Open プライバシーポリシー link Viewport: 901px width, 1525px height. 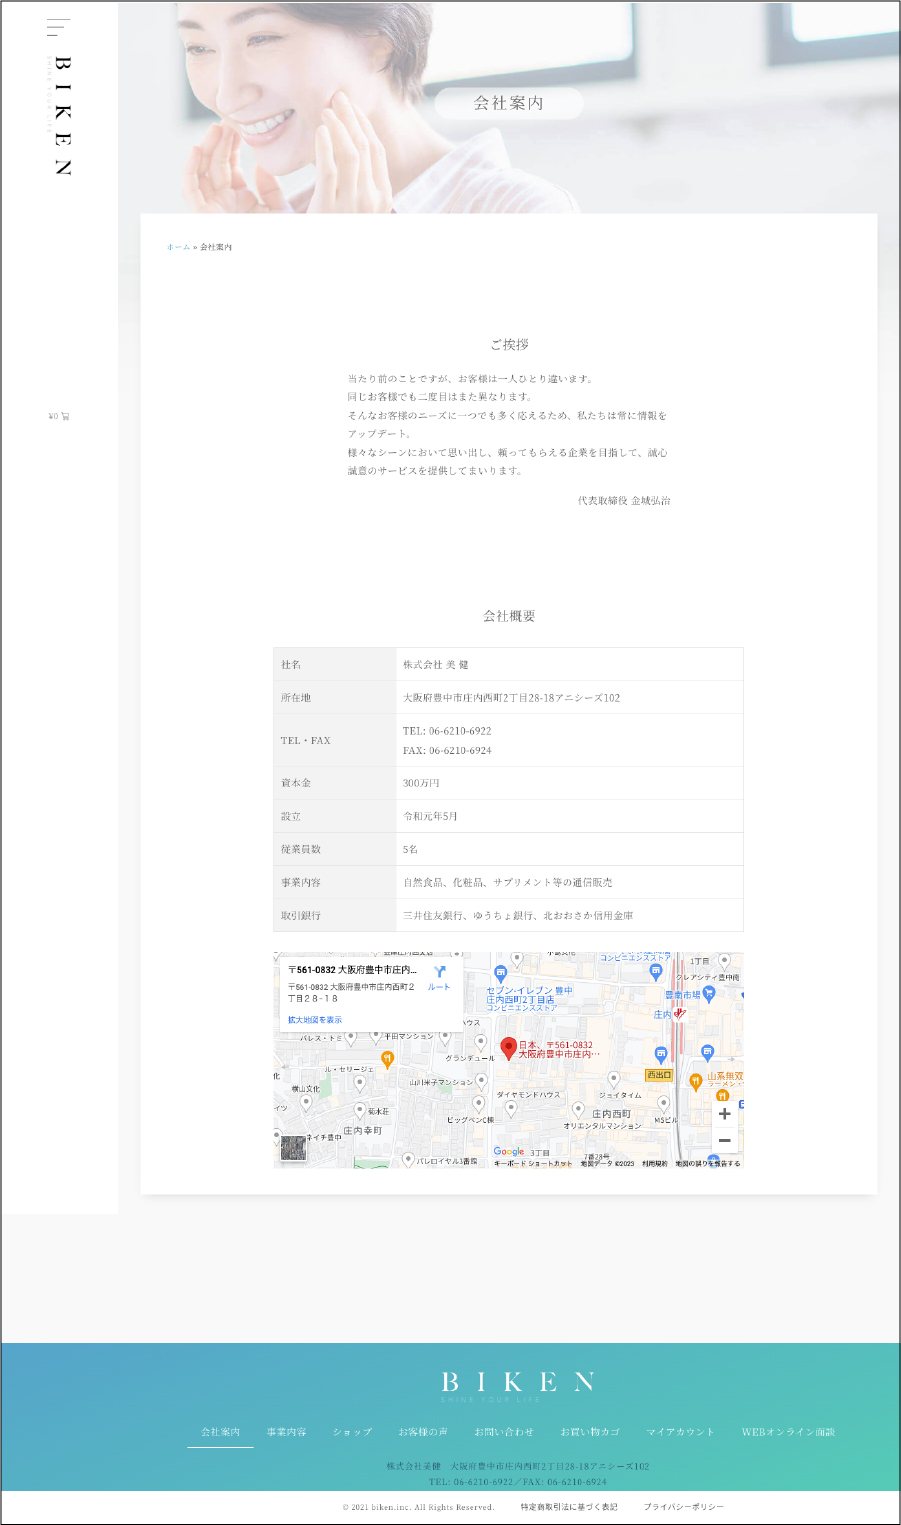(x=683, y=1507)
